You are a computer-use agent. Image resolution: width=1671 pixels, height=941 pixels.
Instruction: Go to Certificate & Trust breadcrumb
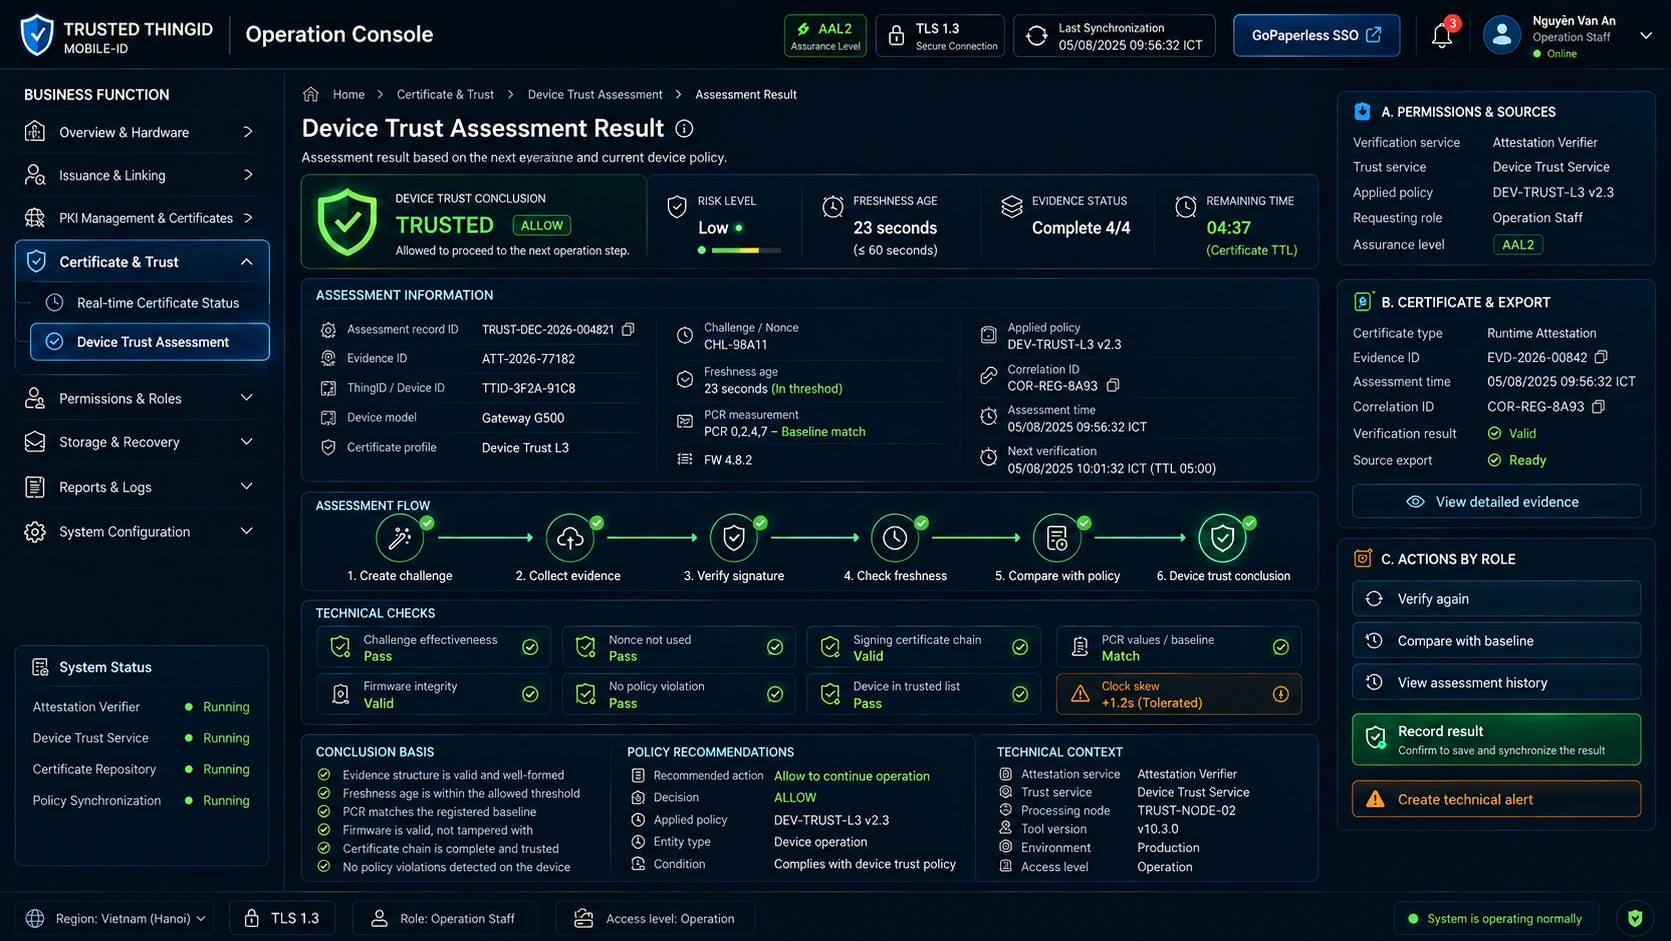445,94
